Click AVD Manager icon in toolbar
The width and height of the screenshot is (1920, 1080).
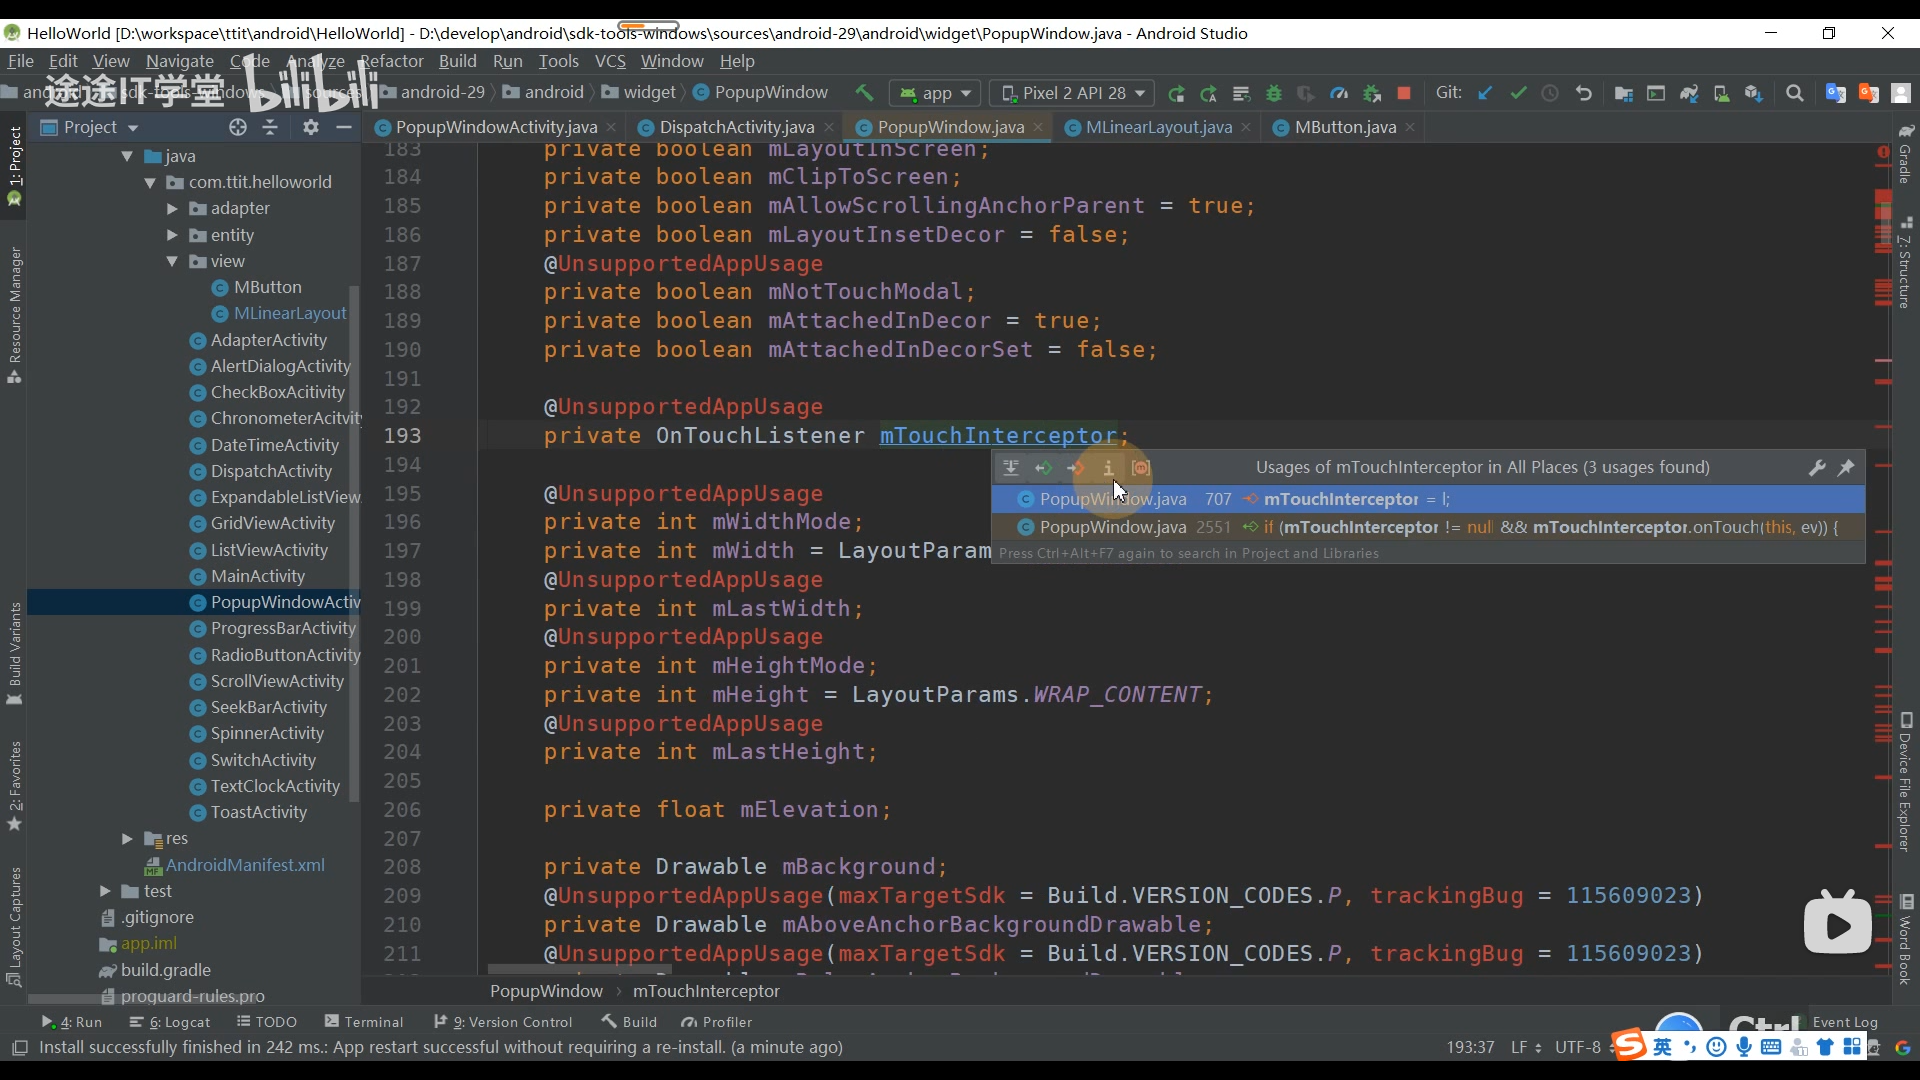1721,93
